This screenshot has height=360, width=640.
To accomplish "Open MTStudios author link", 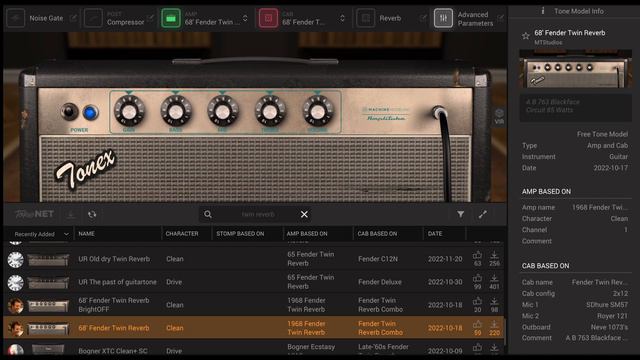I will pos(548,42).
